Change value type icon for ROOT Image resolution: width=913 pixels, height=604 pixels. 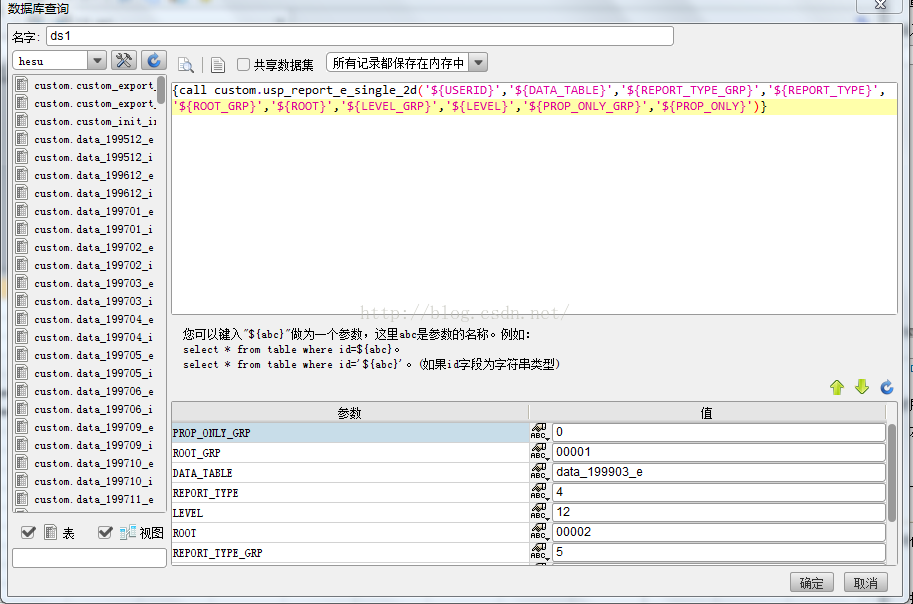tap(539, 532)
